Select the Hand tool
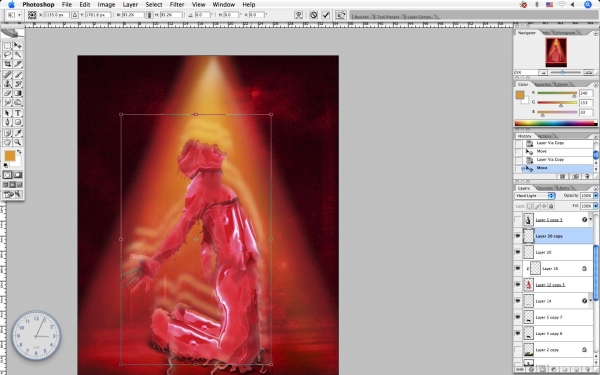This screenshot has height=375, width=600. tap(7, 142)
